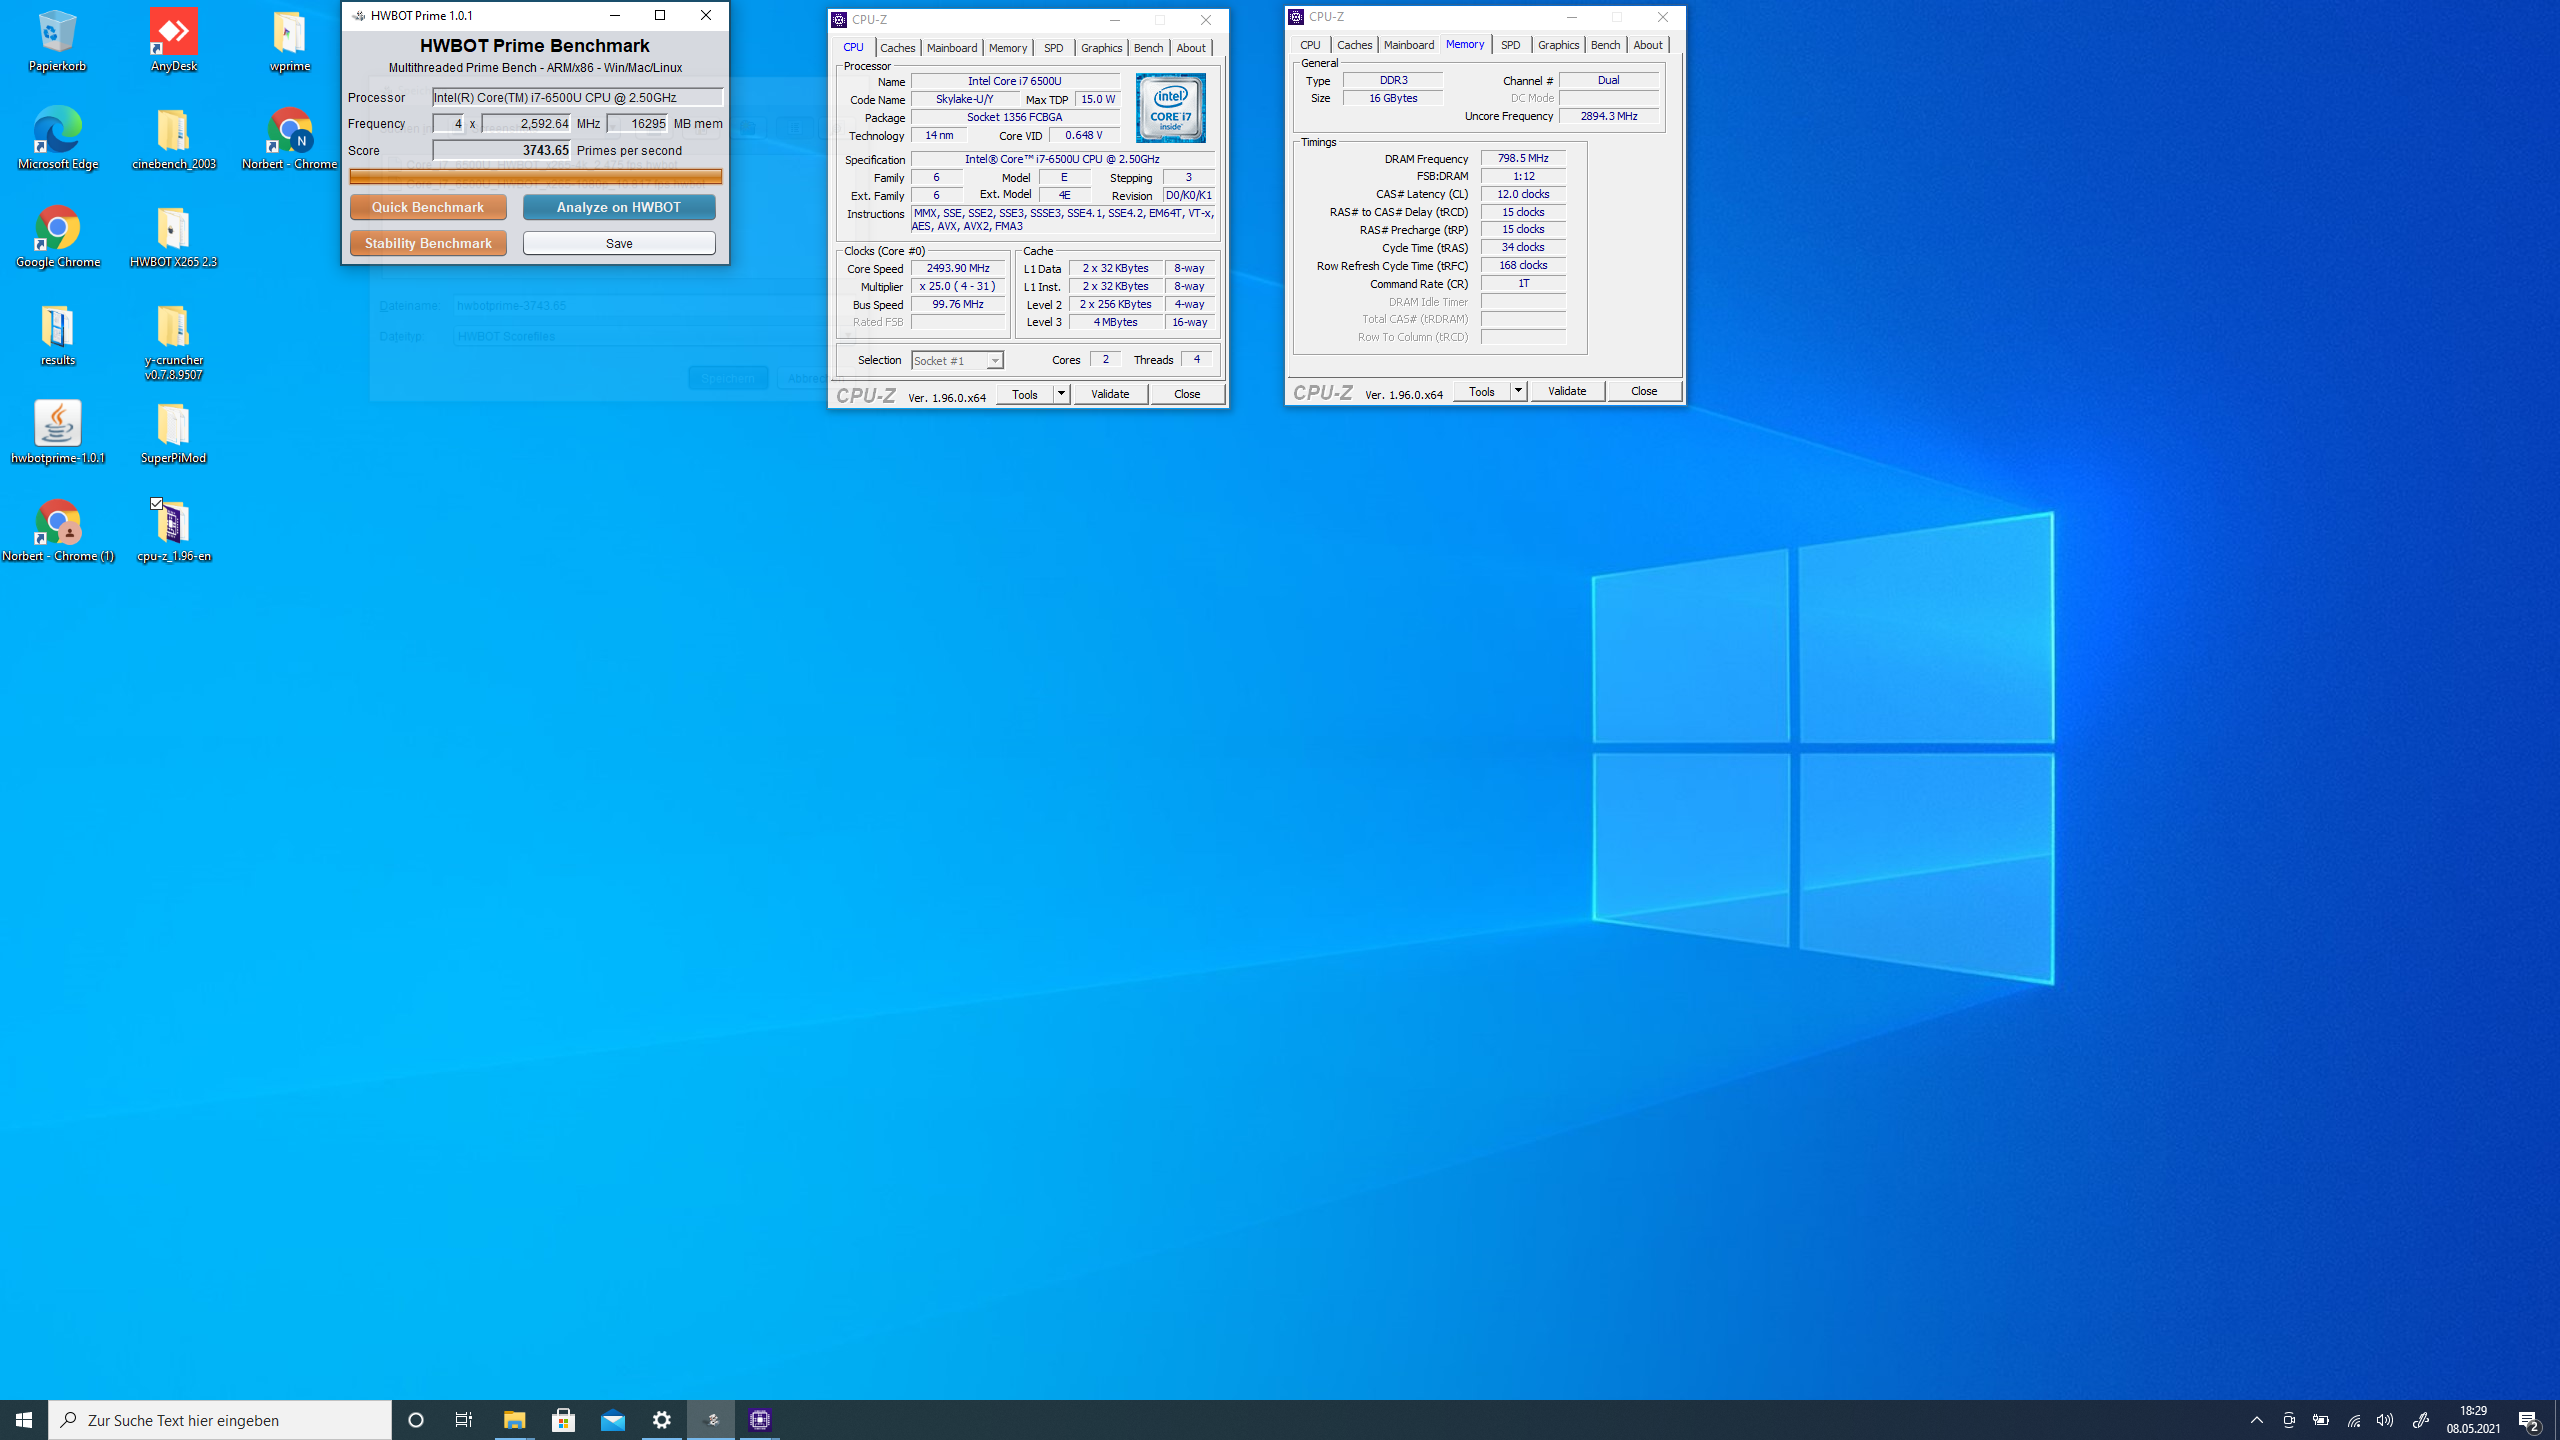Open File Explorer from the taskbar
The width and height of the screenshot is (2560, 1440).
pyautogui.click(x=514, y=1420)
